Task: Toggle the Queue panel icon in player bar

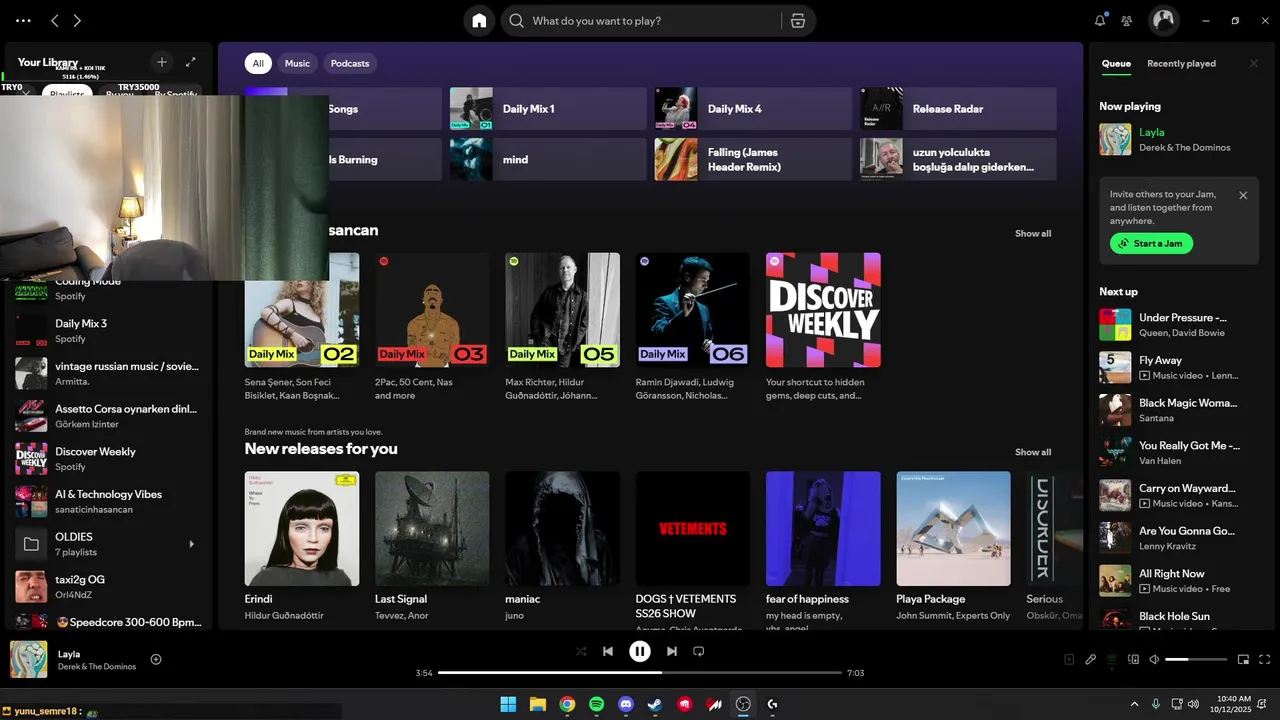Action: [1112, 659]
